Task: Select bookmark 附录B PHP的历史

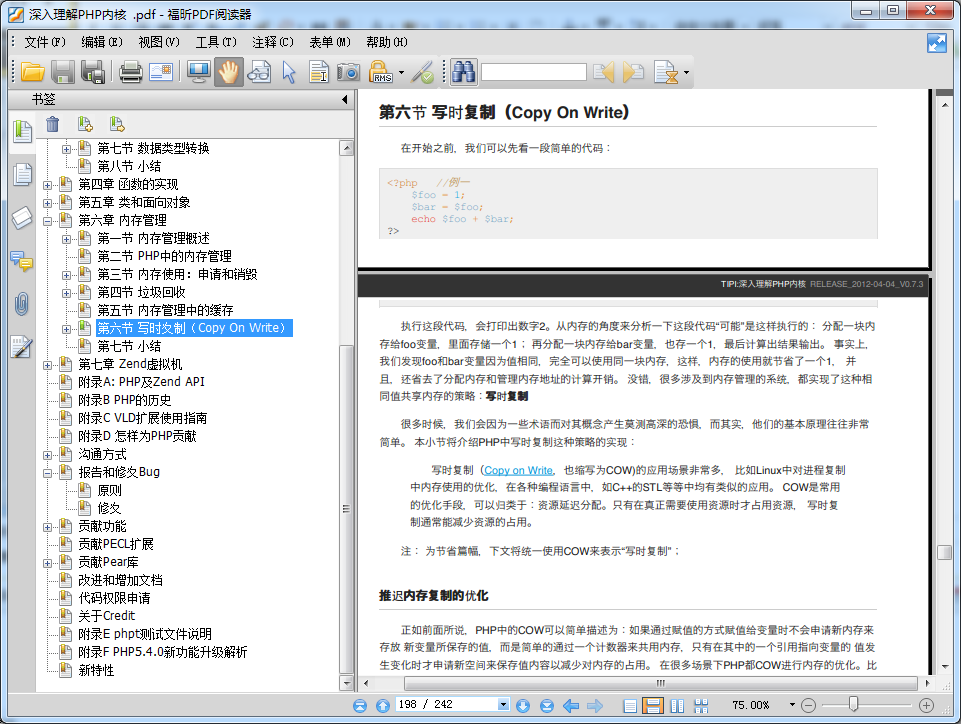Action: click(124, 400)
